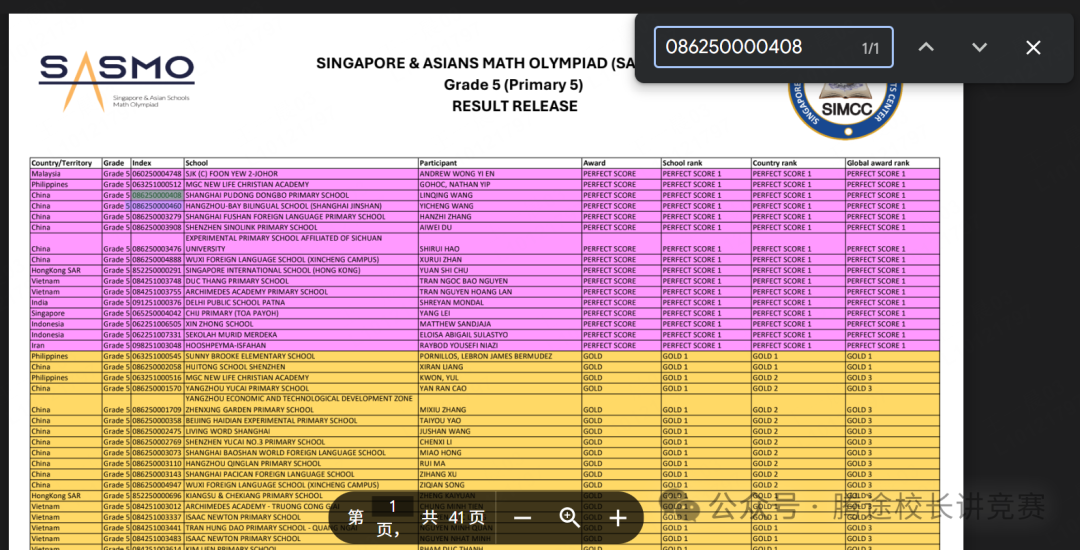The height and width of the screenshot is (550, 1080).
Task: Click the Participant column header
Action: pos(438,163)
